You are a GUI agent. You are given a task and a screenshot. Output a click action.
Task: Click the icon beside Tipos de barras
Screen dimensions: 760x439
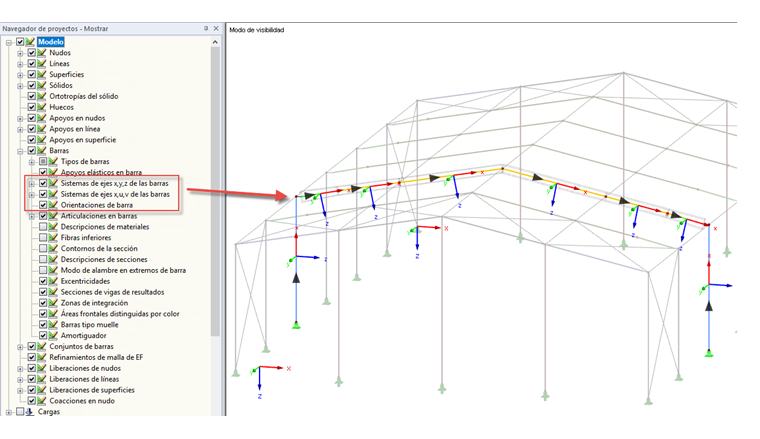(53, 161)
